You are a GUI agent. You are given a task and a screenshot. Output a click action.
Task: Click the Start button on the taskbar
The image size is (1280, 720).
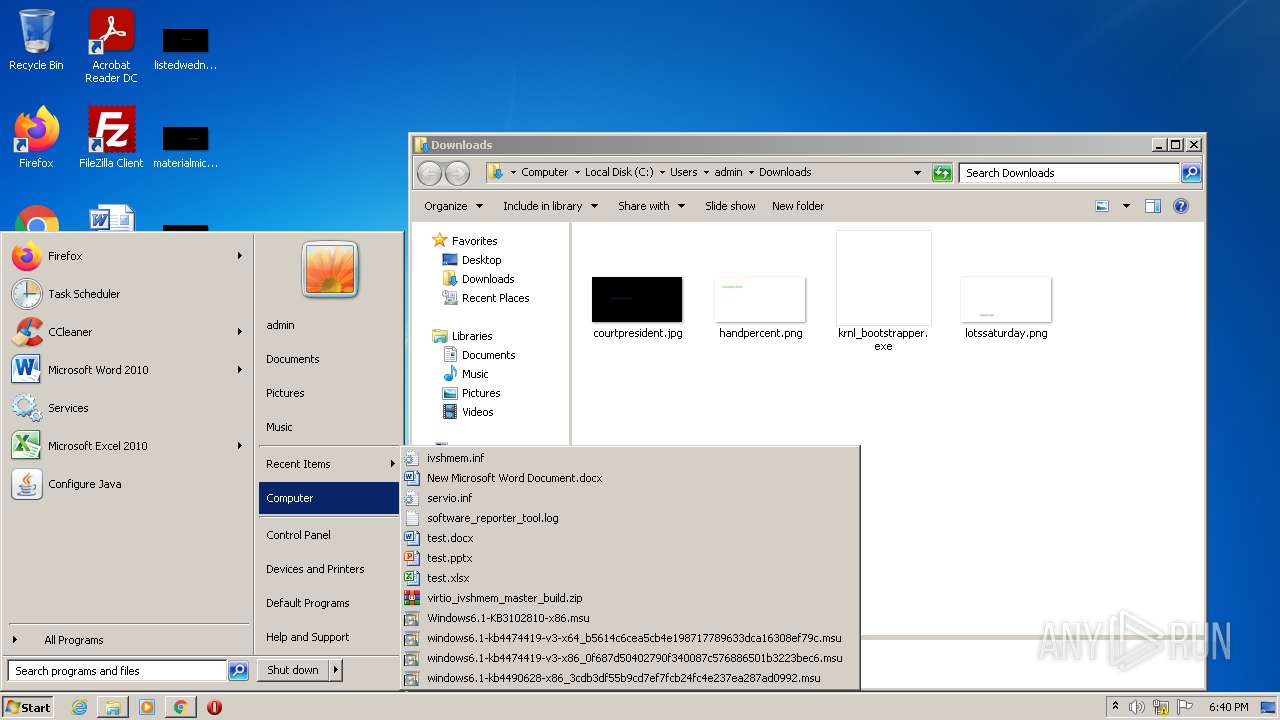click(28, 707)
